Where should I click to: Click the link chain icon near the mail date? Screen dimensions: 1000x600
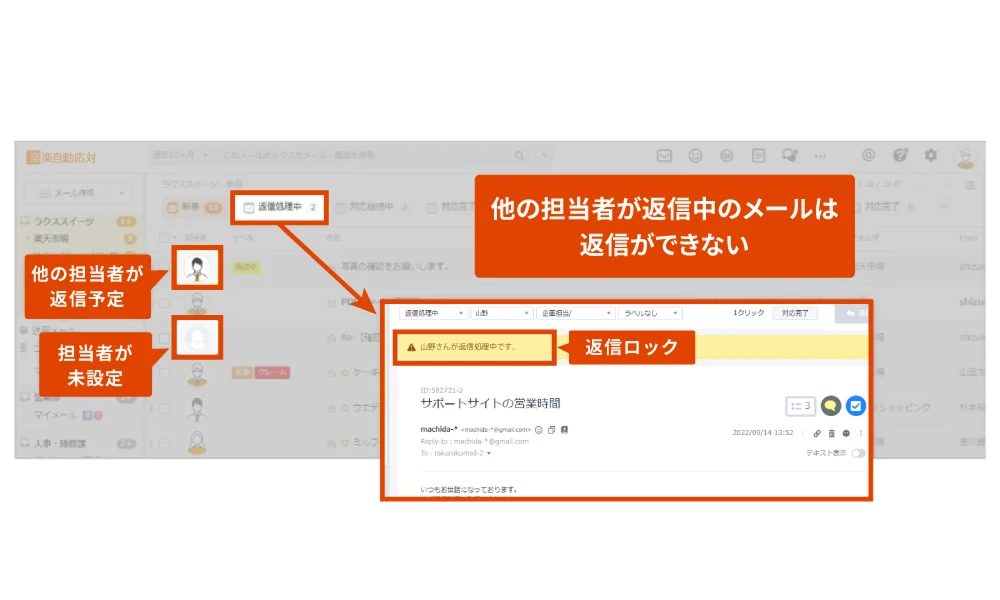817,433
